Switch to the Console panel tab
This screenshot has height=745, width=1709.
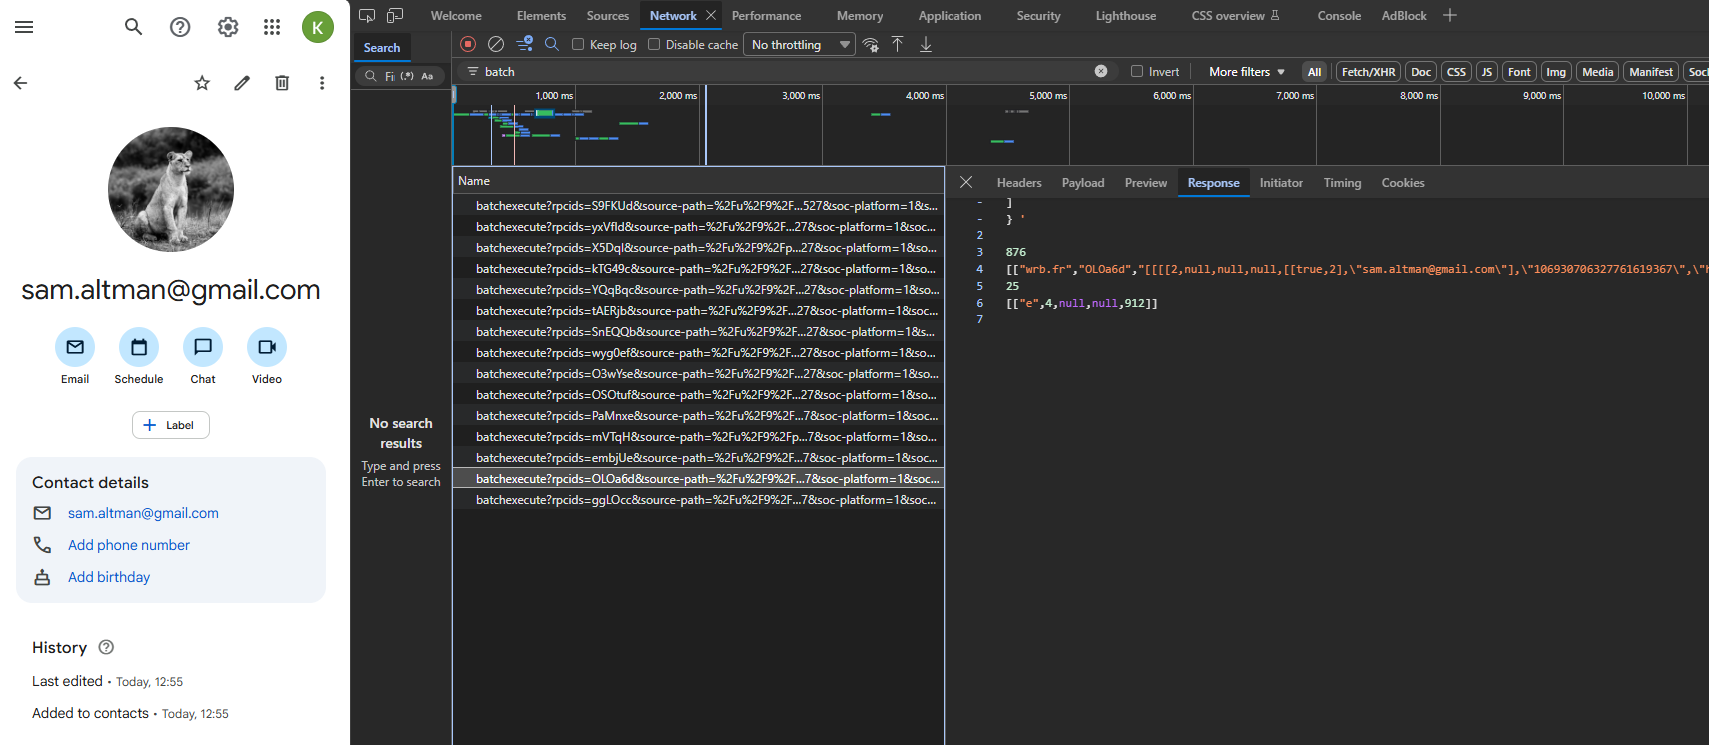click(x=1339, y=16)
